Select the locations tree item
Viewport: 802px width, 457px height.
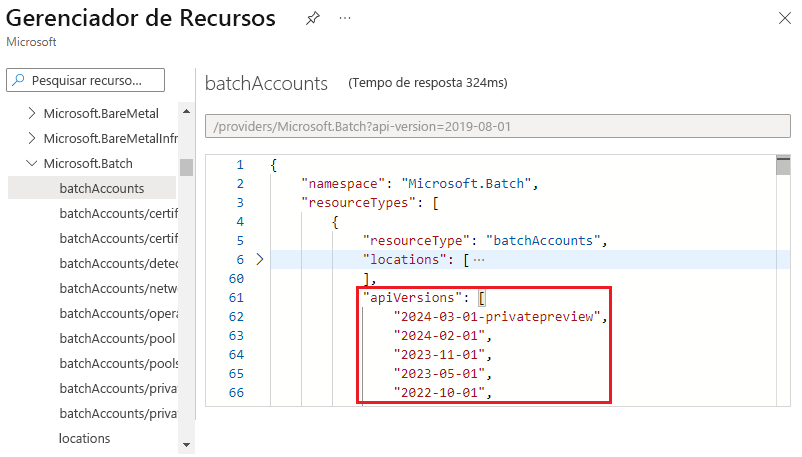click(x=85, y=438)
